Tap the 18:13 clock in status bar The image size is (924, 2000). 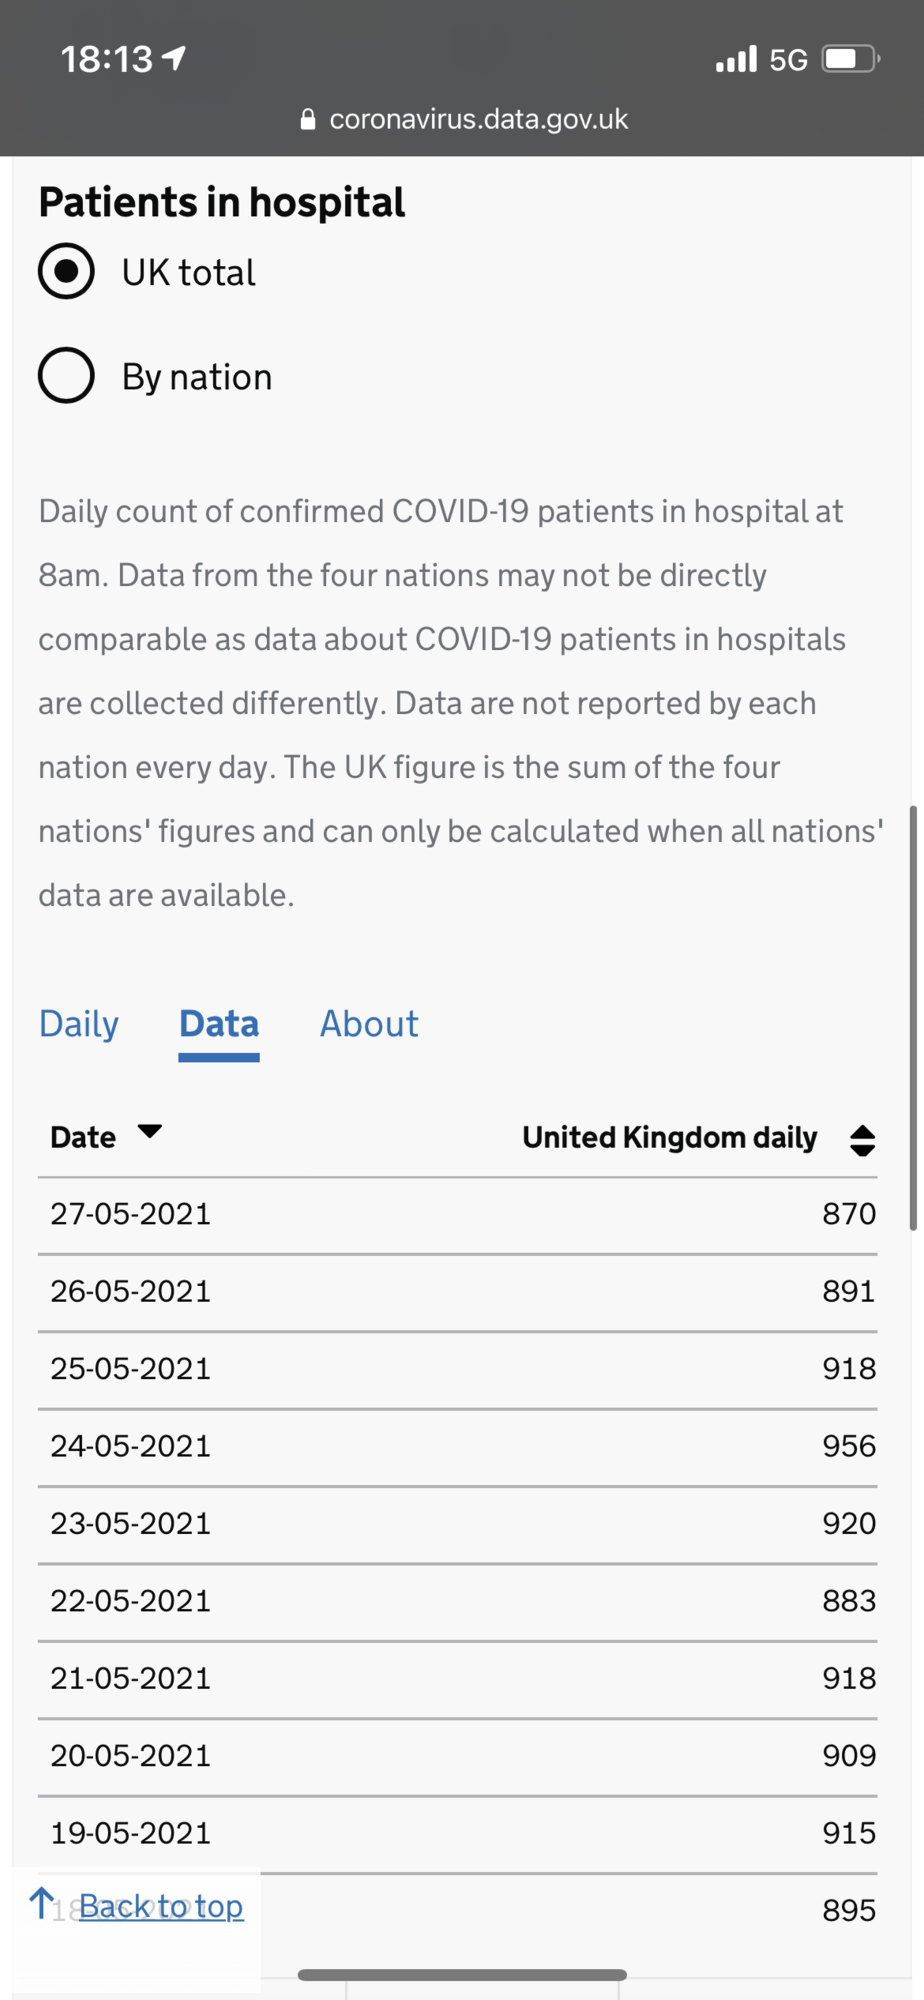(x=107, y=59)
